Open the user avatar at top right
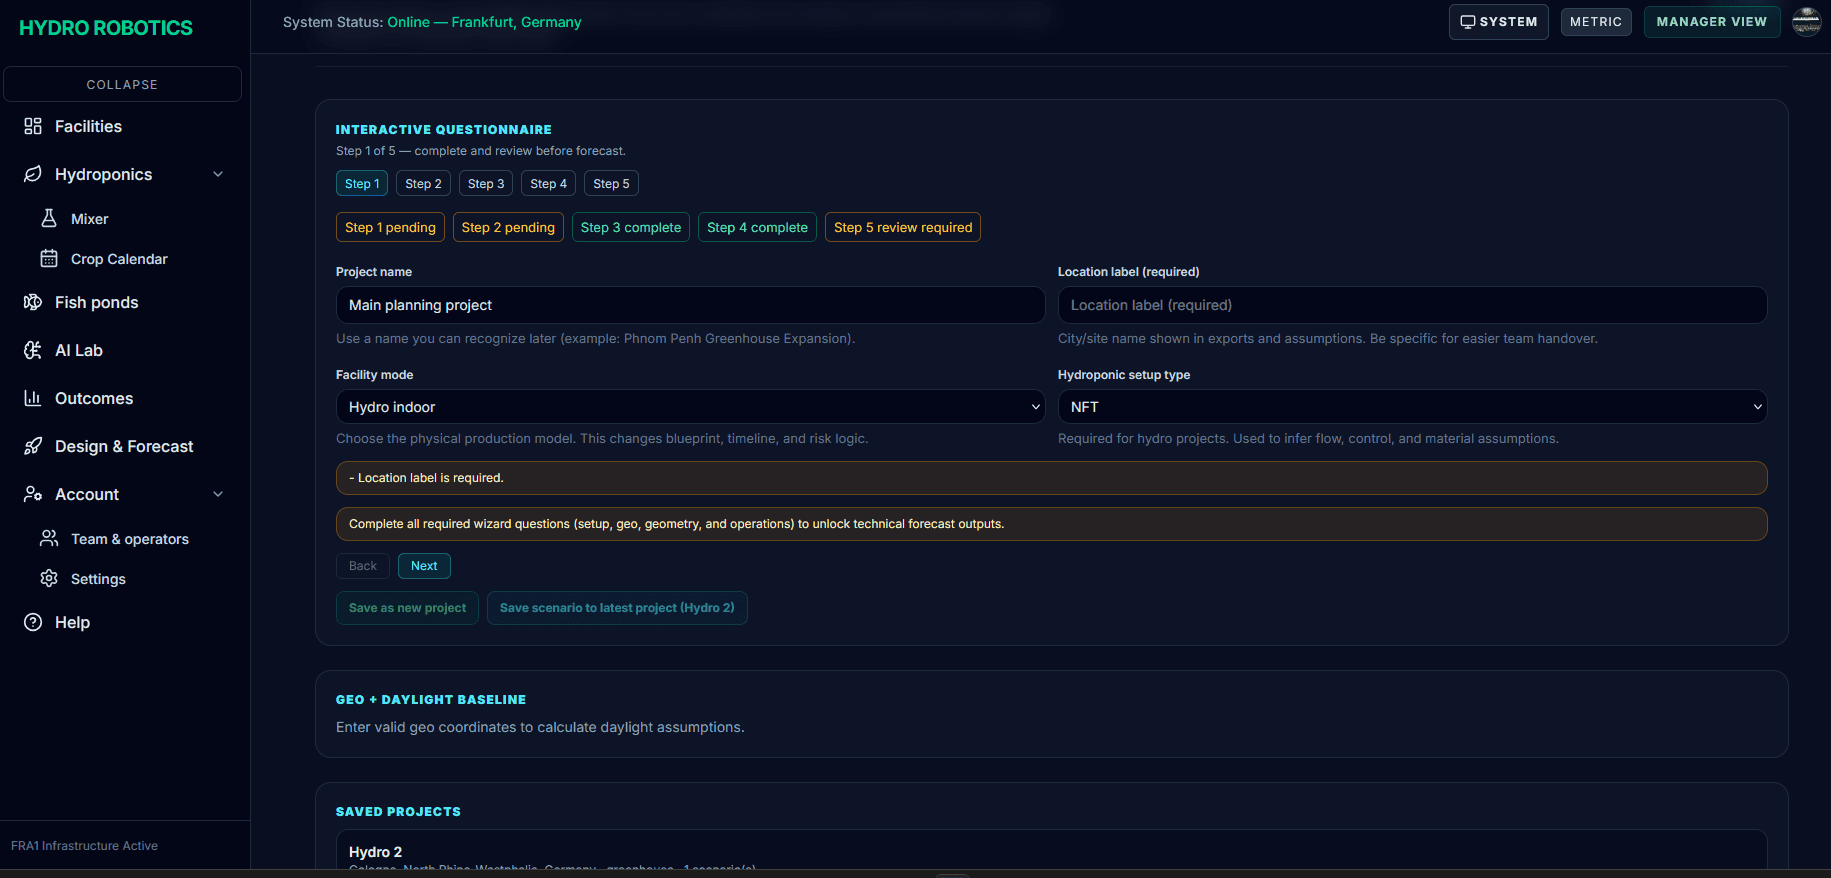 tap(1806, 21)
